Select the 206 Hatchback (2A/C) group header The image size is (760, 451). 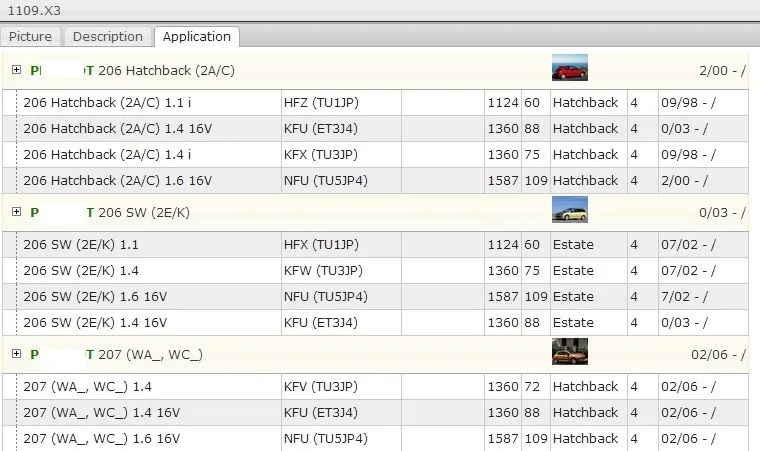[x=376, y=71]
